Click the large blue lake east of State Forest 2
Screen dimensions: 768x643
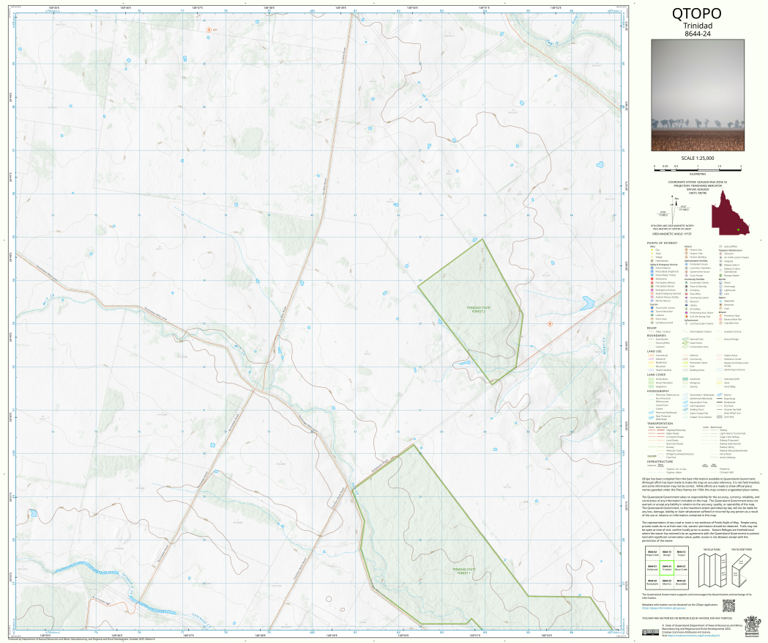pyautogui.click(x=588, y=302)
